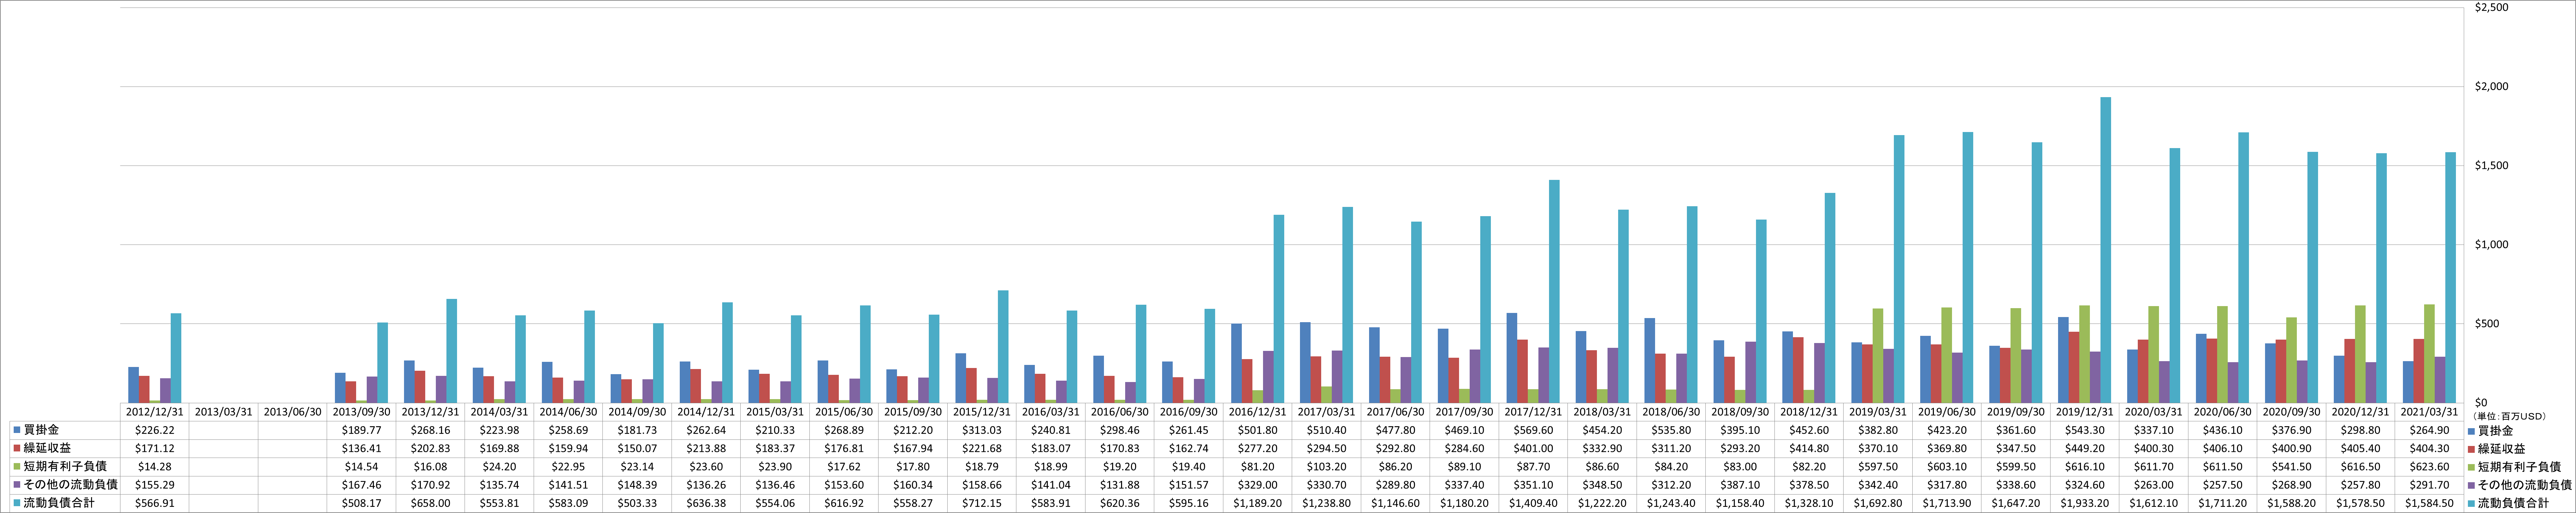Click the $1,409.40 cell
Viewport: 2576px width, 513px height.
(x=1533, y=503)
